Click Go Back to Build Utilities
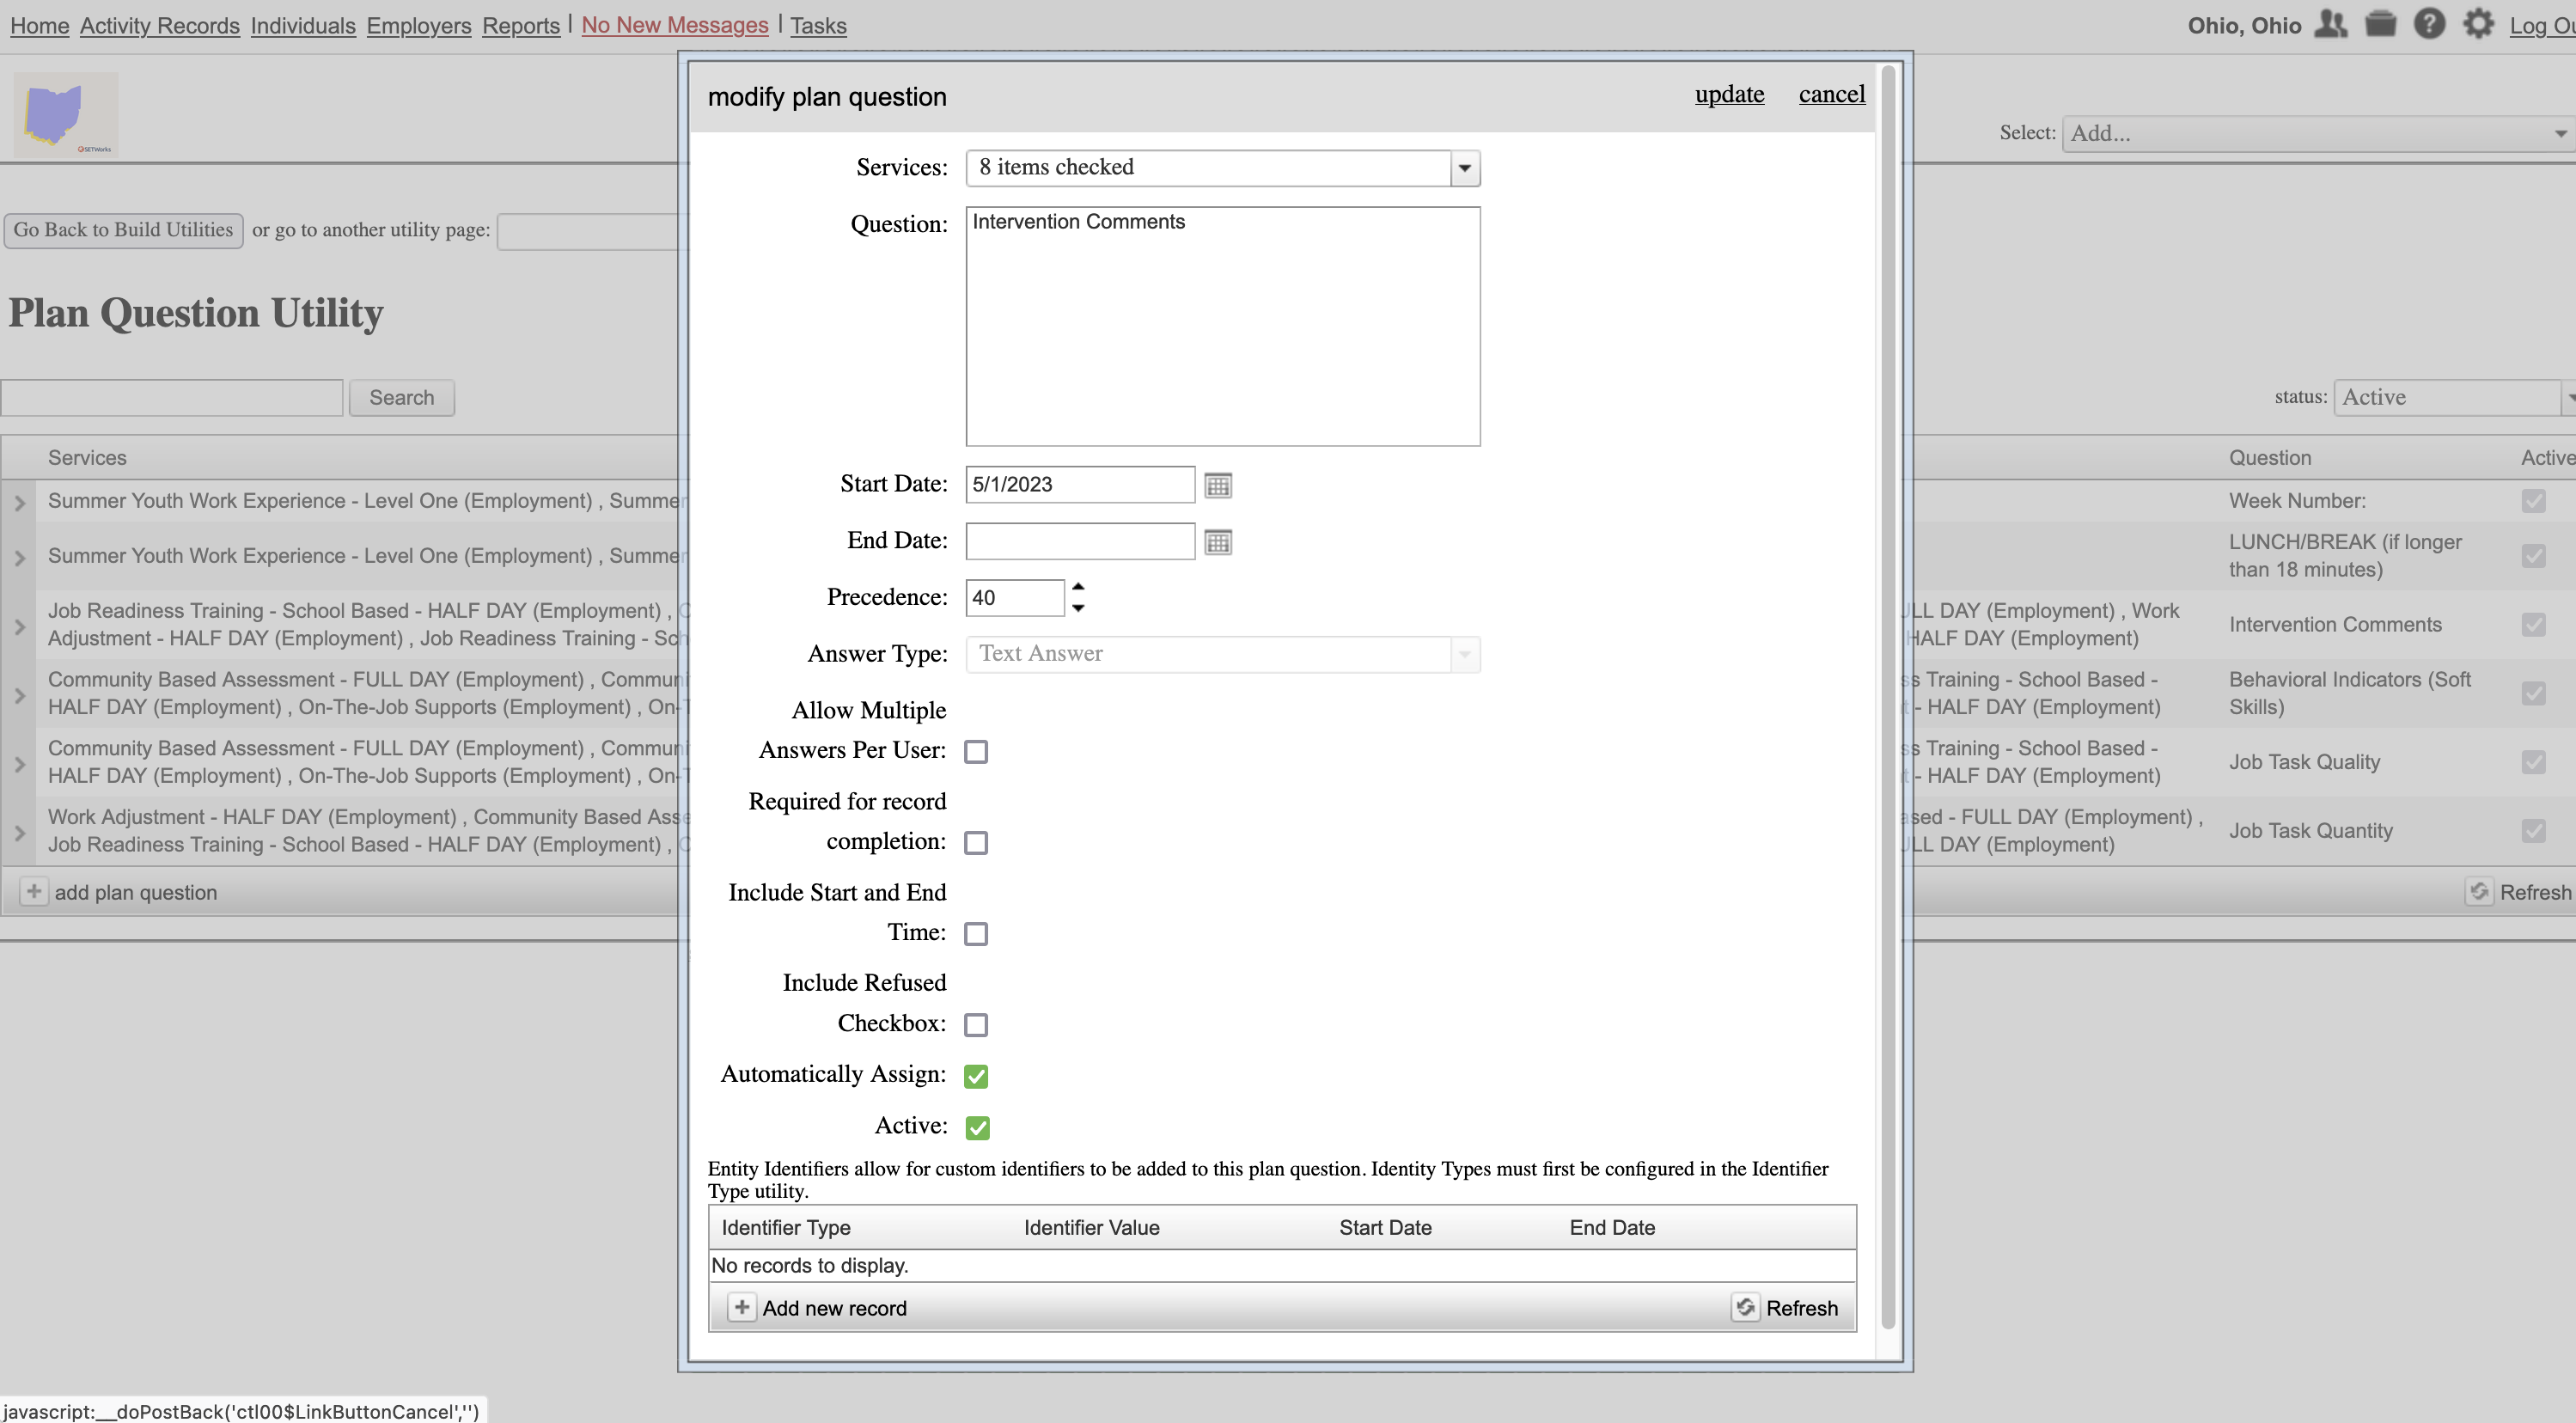 (123, 230)
